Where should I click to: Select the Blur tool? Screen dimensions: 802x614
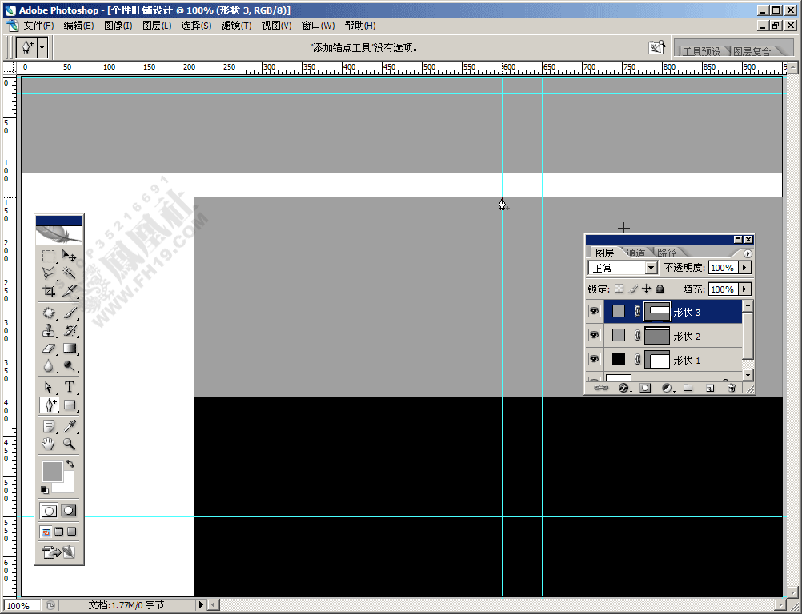click(49, 366)
